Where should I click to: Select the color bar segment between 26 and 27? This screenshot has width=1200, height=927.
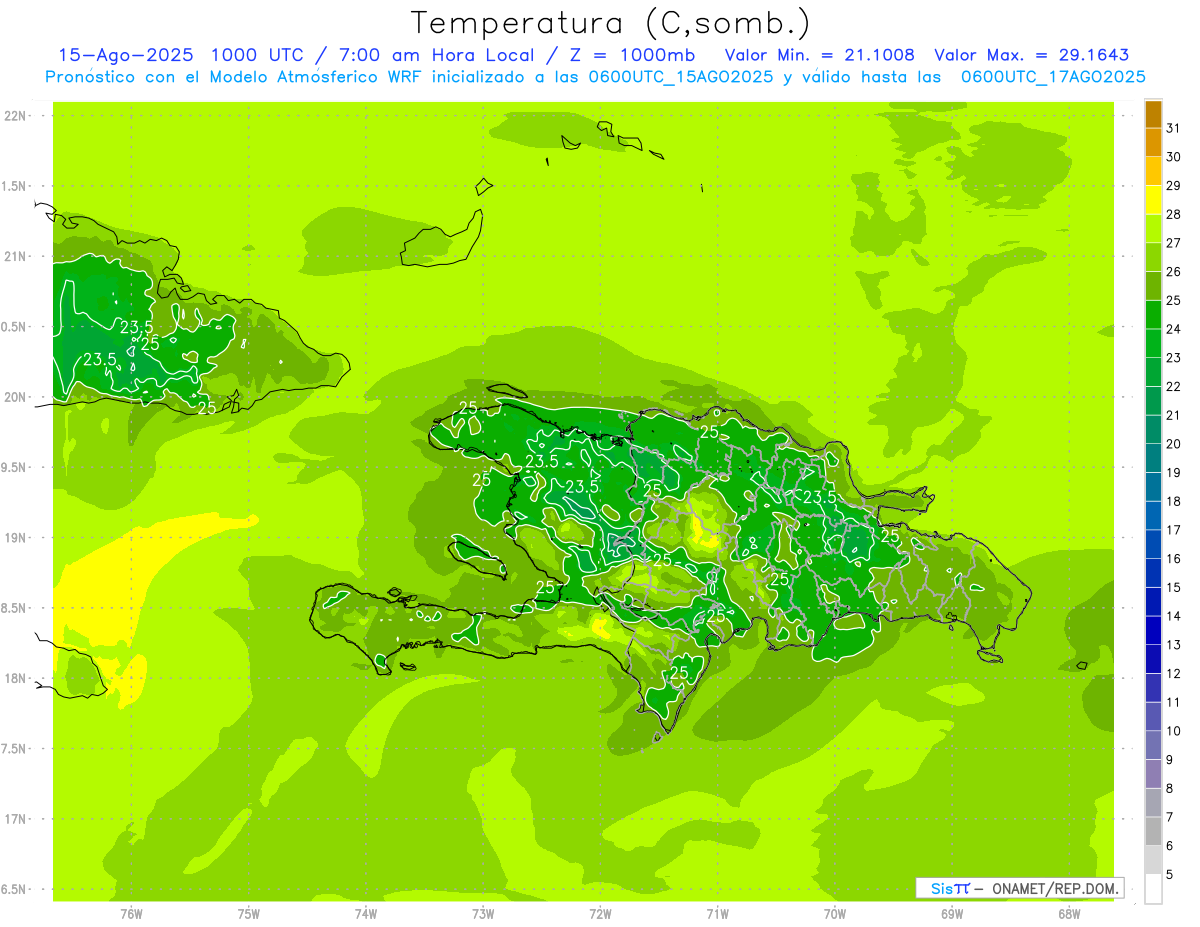click(x=1153, y=258)
